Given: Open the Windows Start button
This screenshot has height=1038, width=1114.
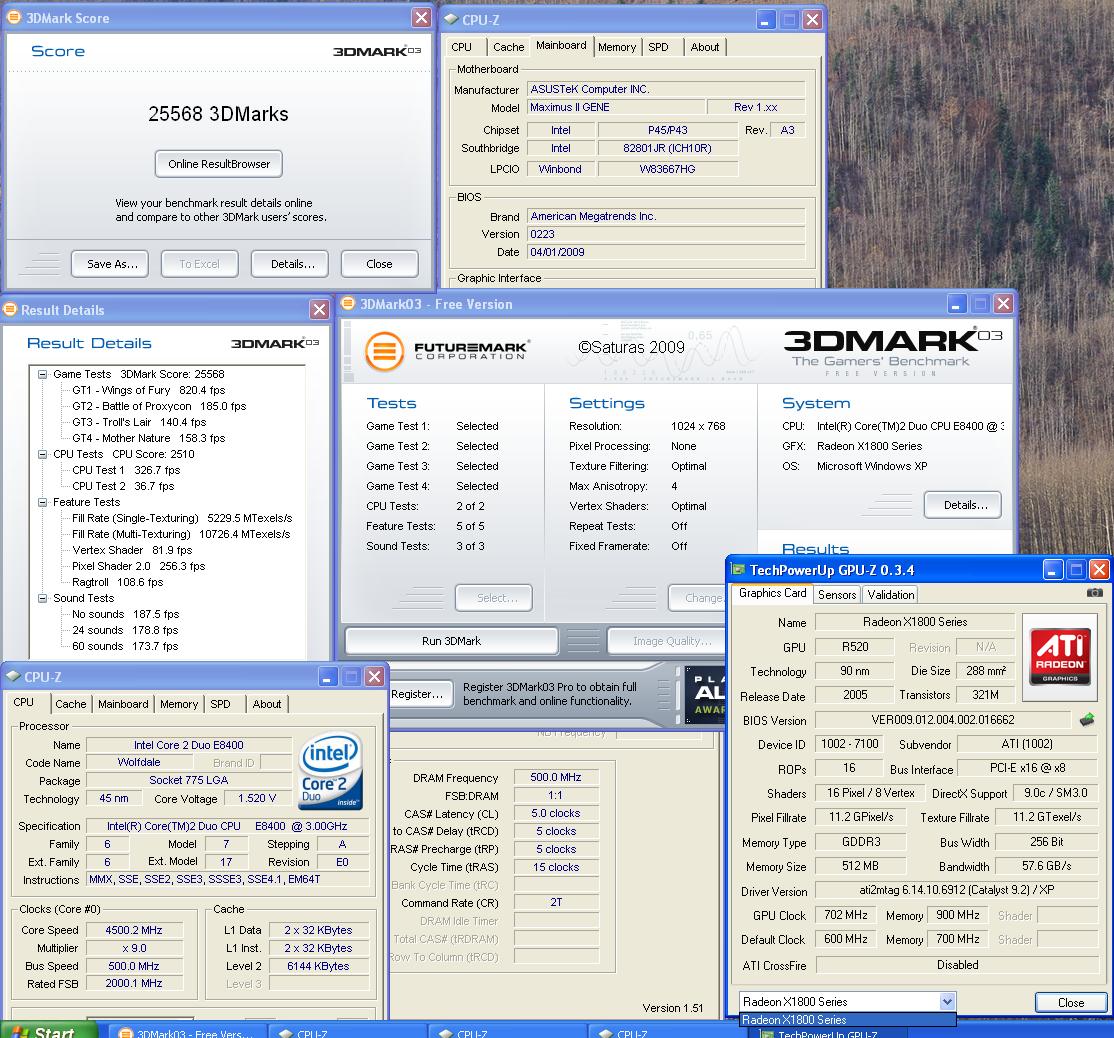Looking at the screenshot, I should (48, 1031).
